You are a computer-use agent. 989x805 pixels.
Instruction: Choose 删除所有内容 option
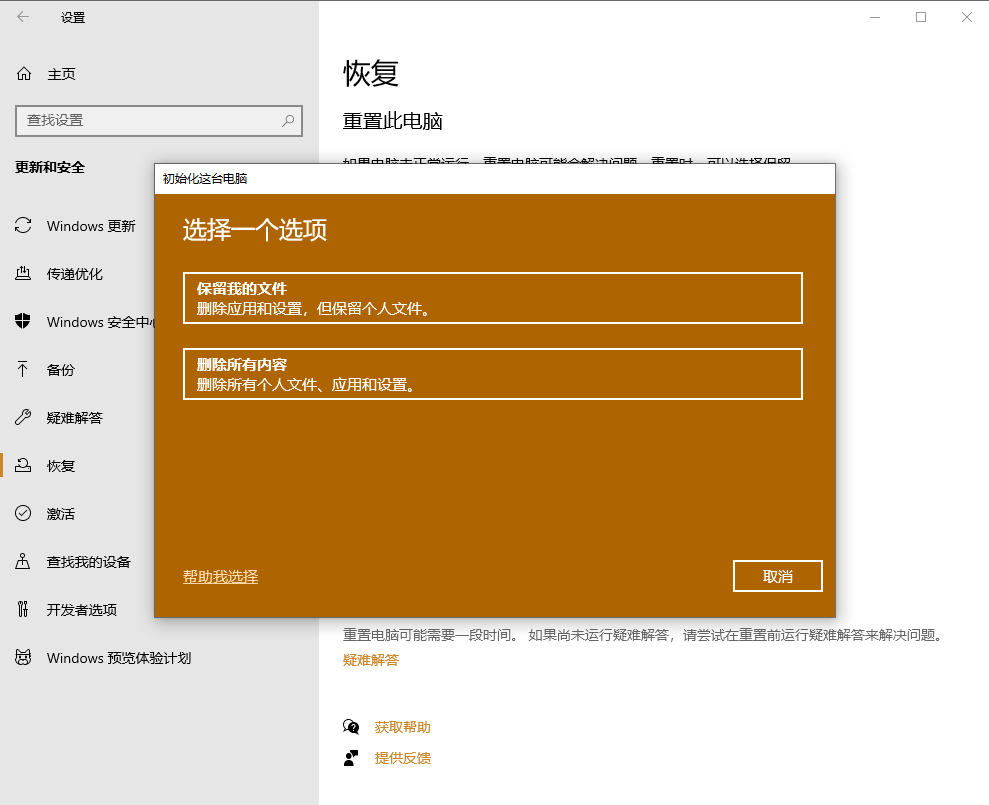coord(492,374)
